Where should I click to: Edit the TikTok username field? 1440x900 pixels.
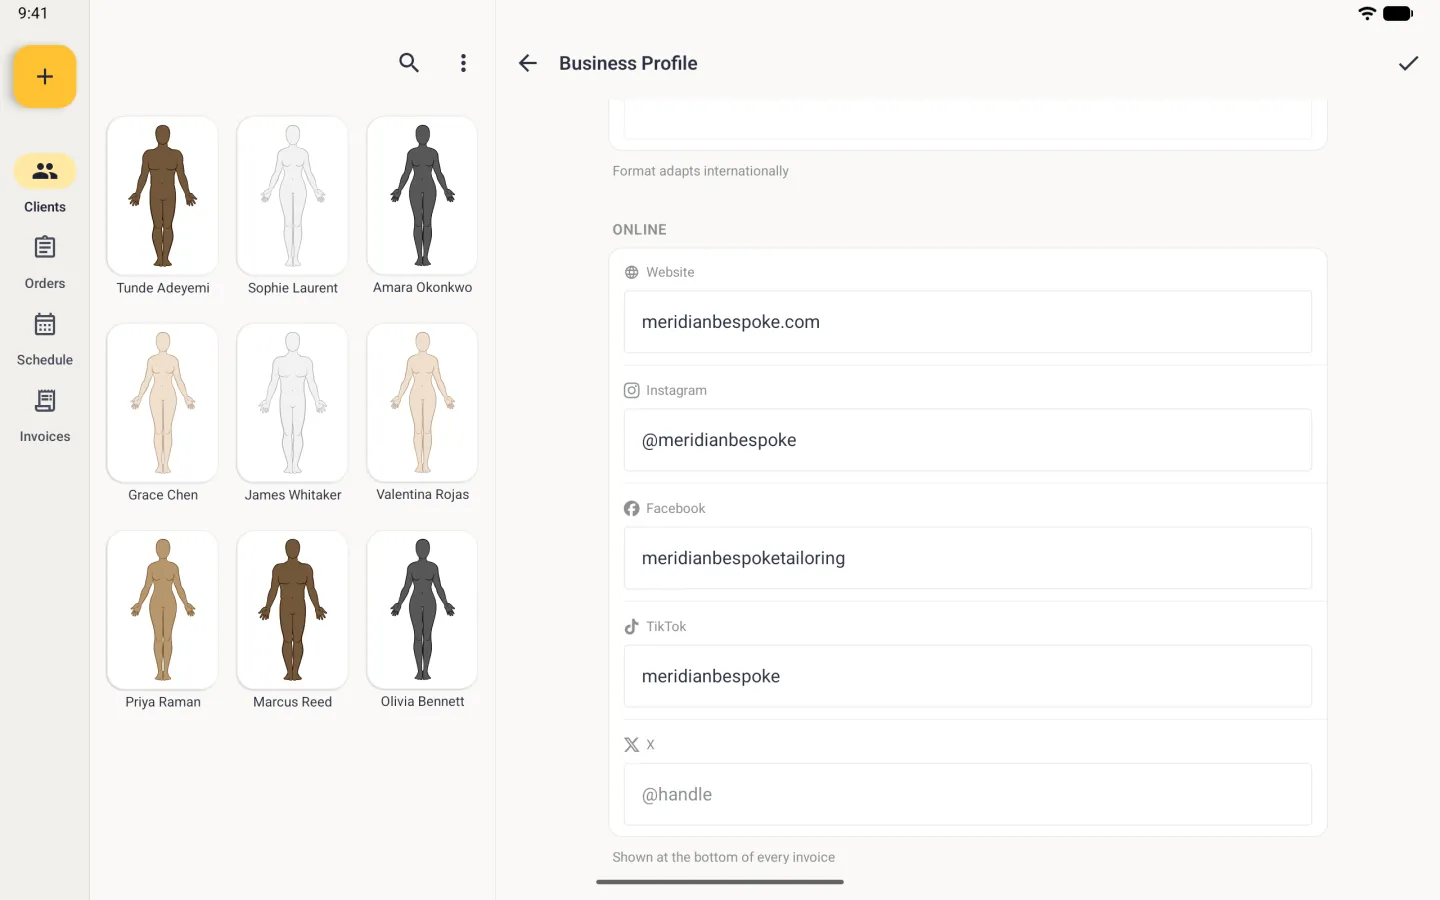point(968,676)
